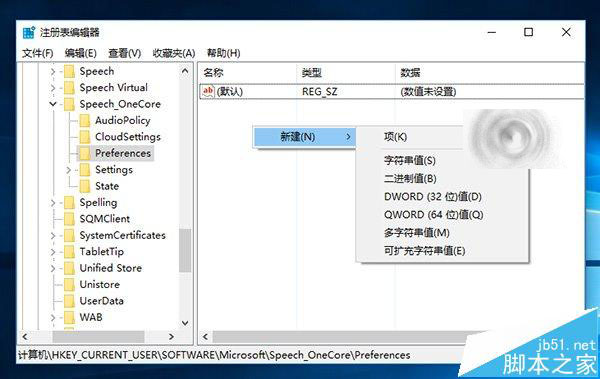Choose 字符串值(S) from the submenu
The image size is (600, 379).
click(409, 160)
